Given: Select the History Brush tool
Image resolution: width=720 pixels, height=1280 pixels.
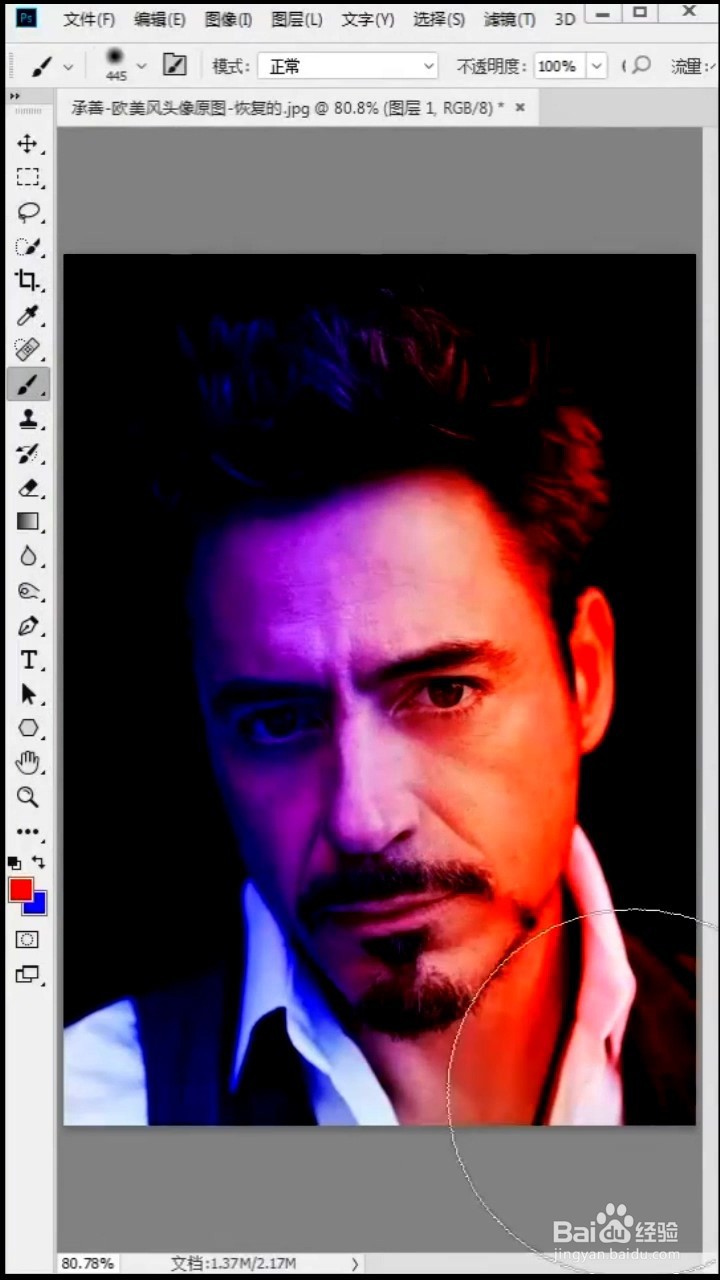Looking at the screenshot, I should point(28,453).
